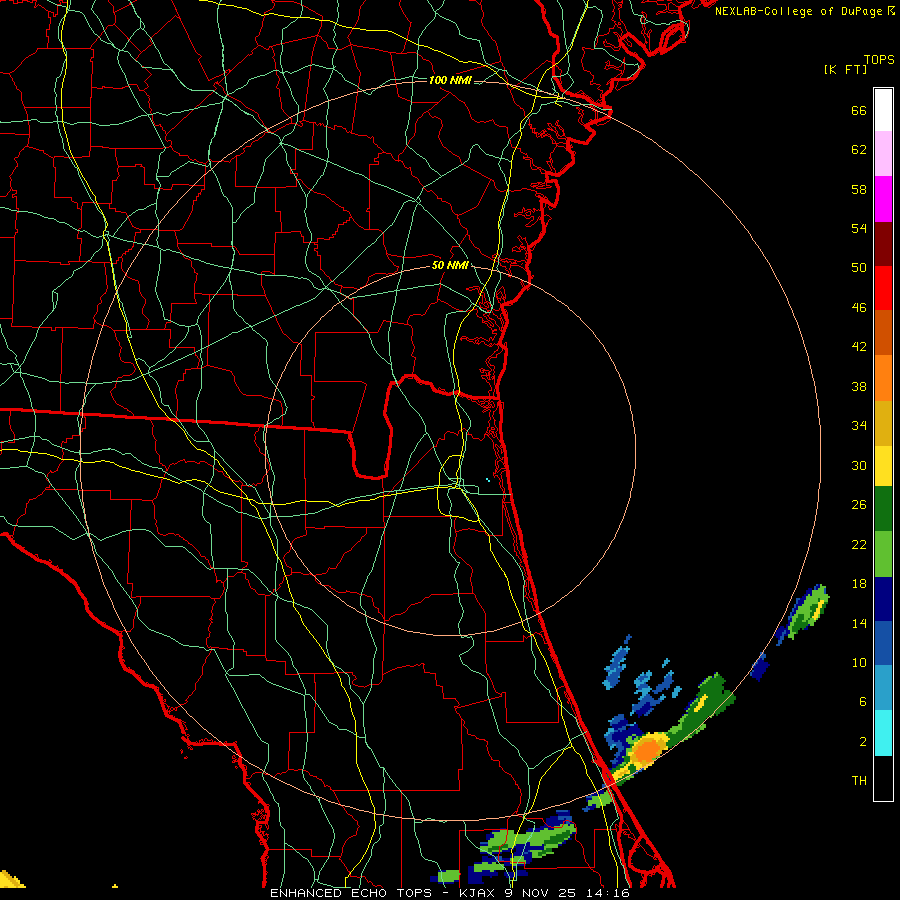Screen dimensions: 900x900
Task: Click the gold legend color block
Action: pyautogui.click(x=883, y=423)
